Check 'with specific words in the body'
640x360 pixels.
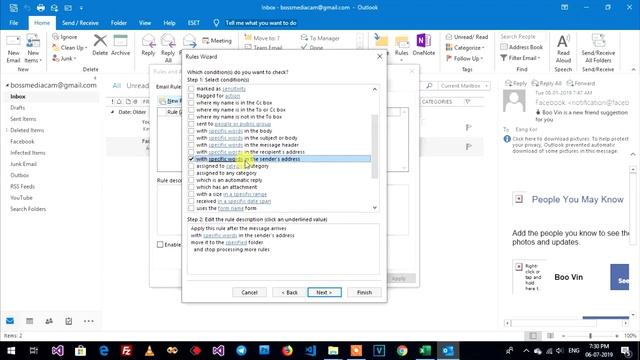click(x=191, y=131)
